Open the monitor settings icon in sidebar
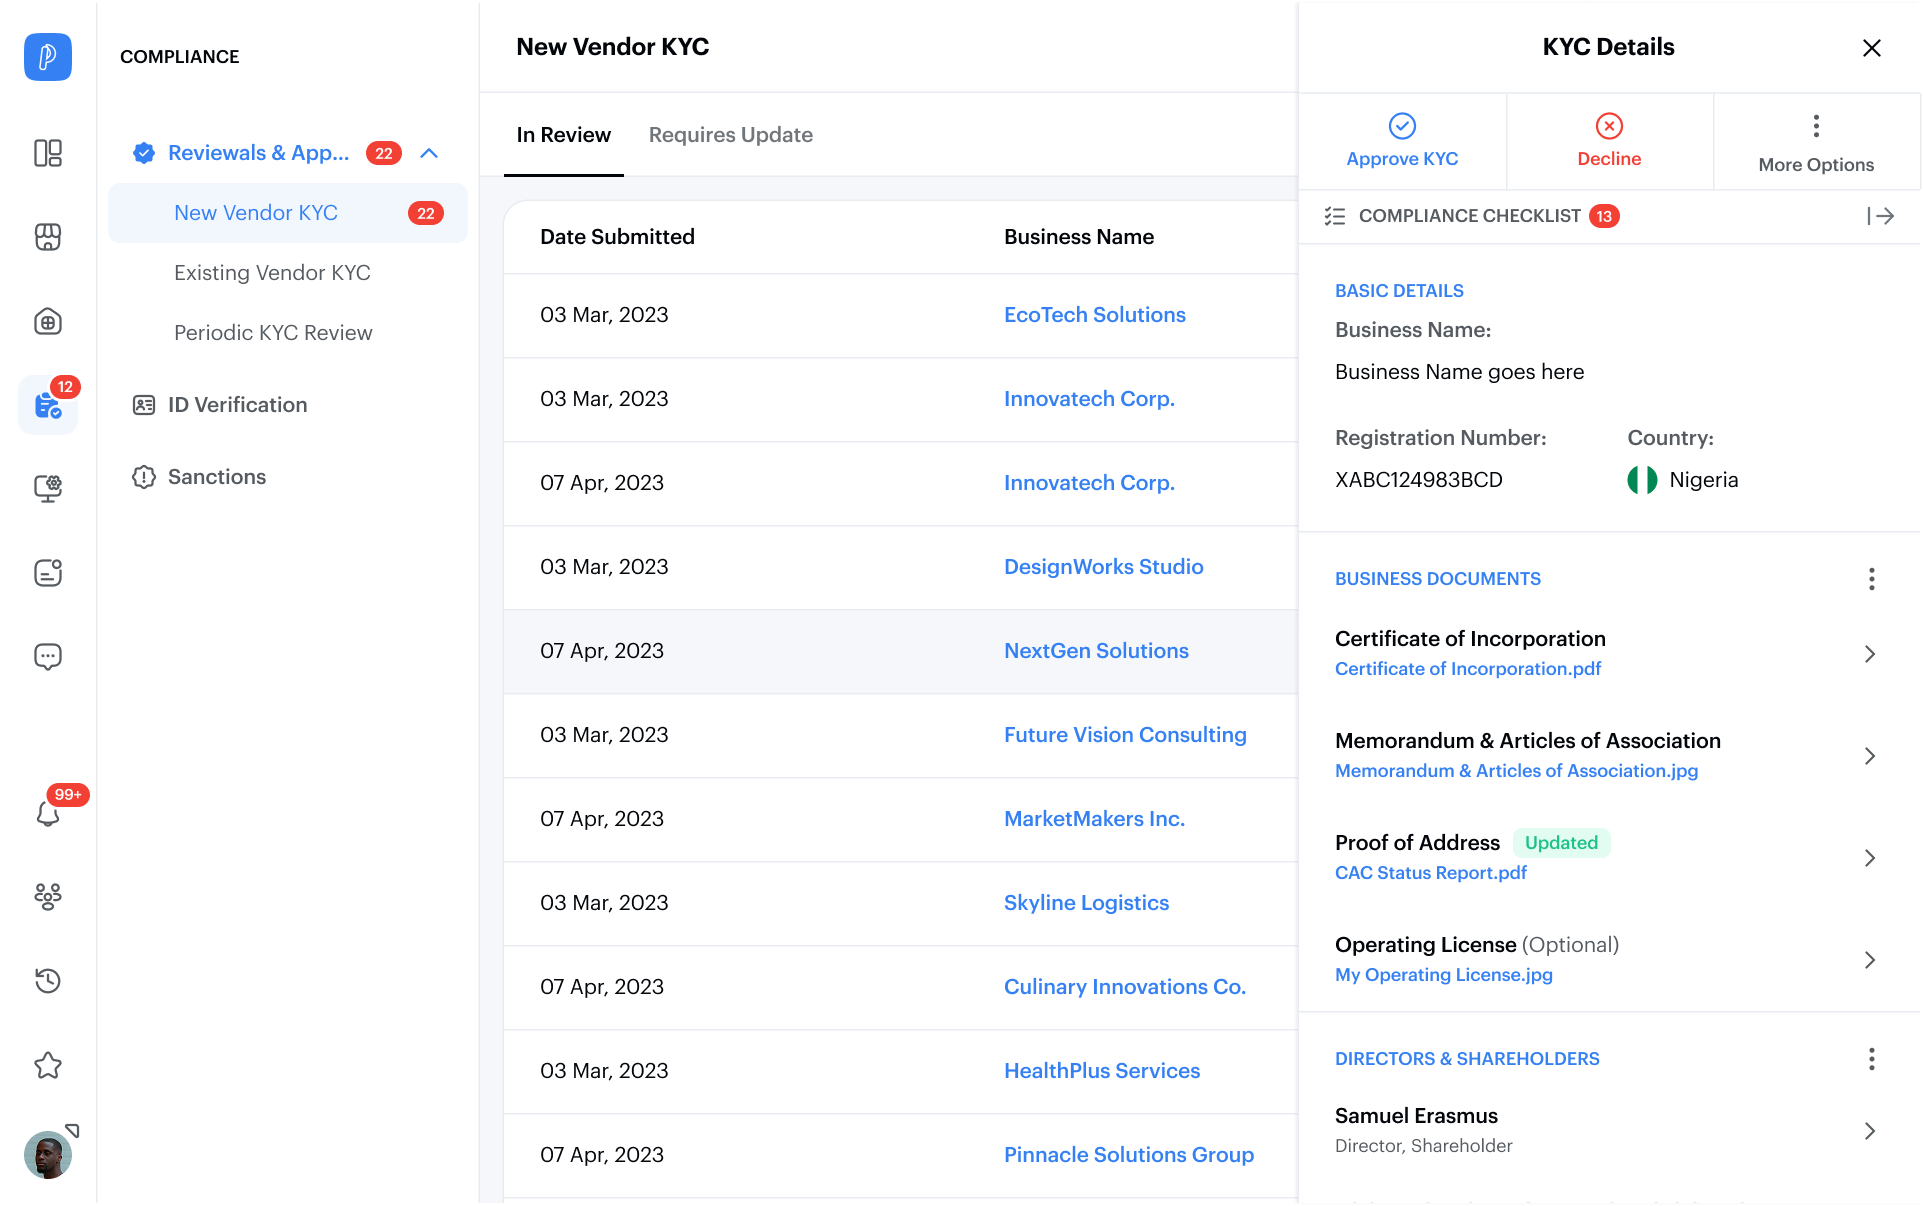Screen dimensions: 1923x1206 tap(47, 488)
